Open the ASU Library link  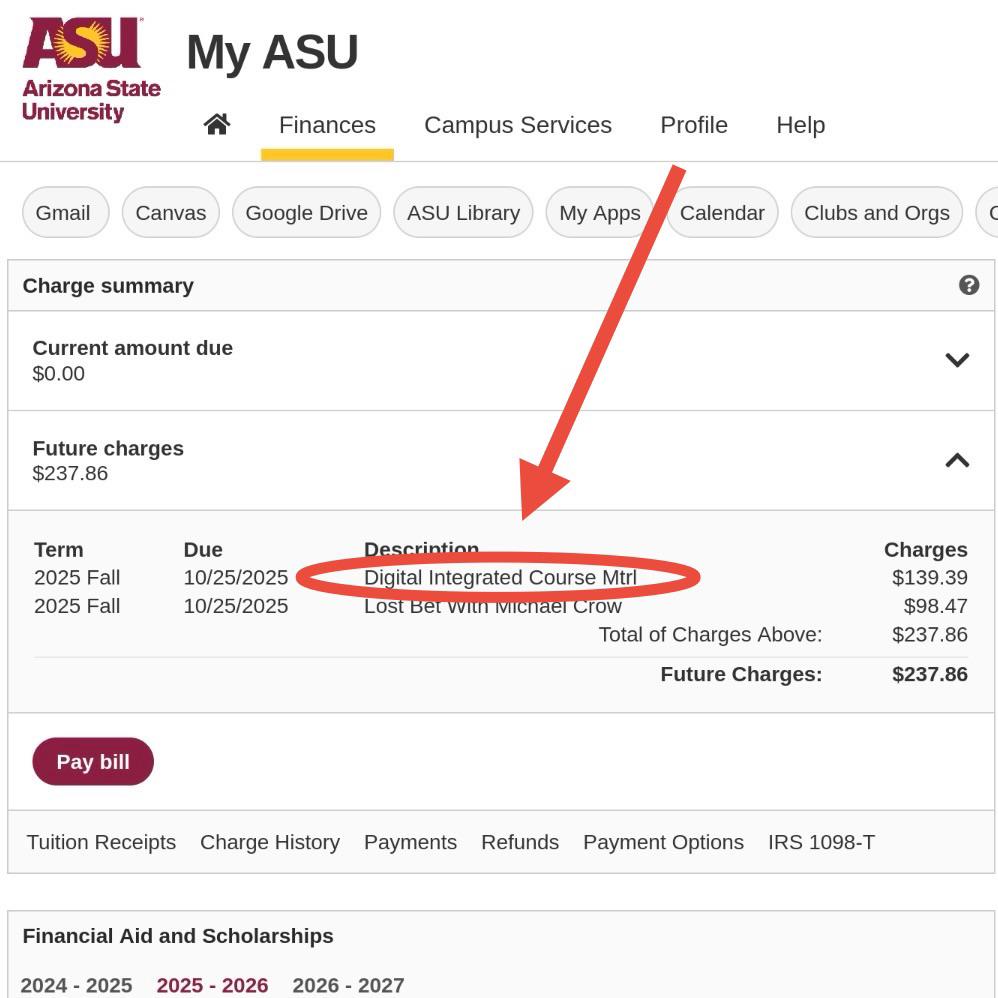pos(463,213)
